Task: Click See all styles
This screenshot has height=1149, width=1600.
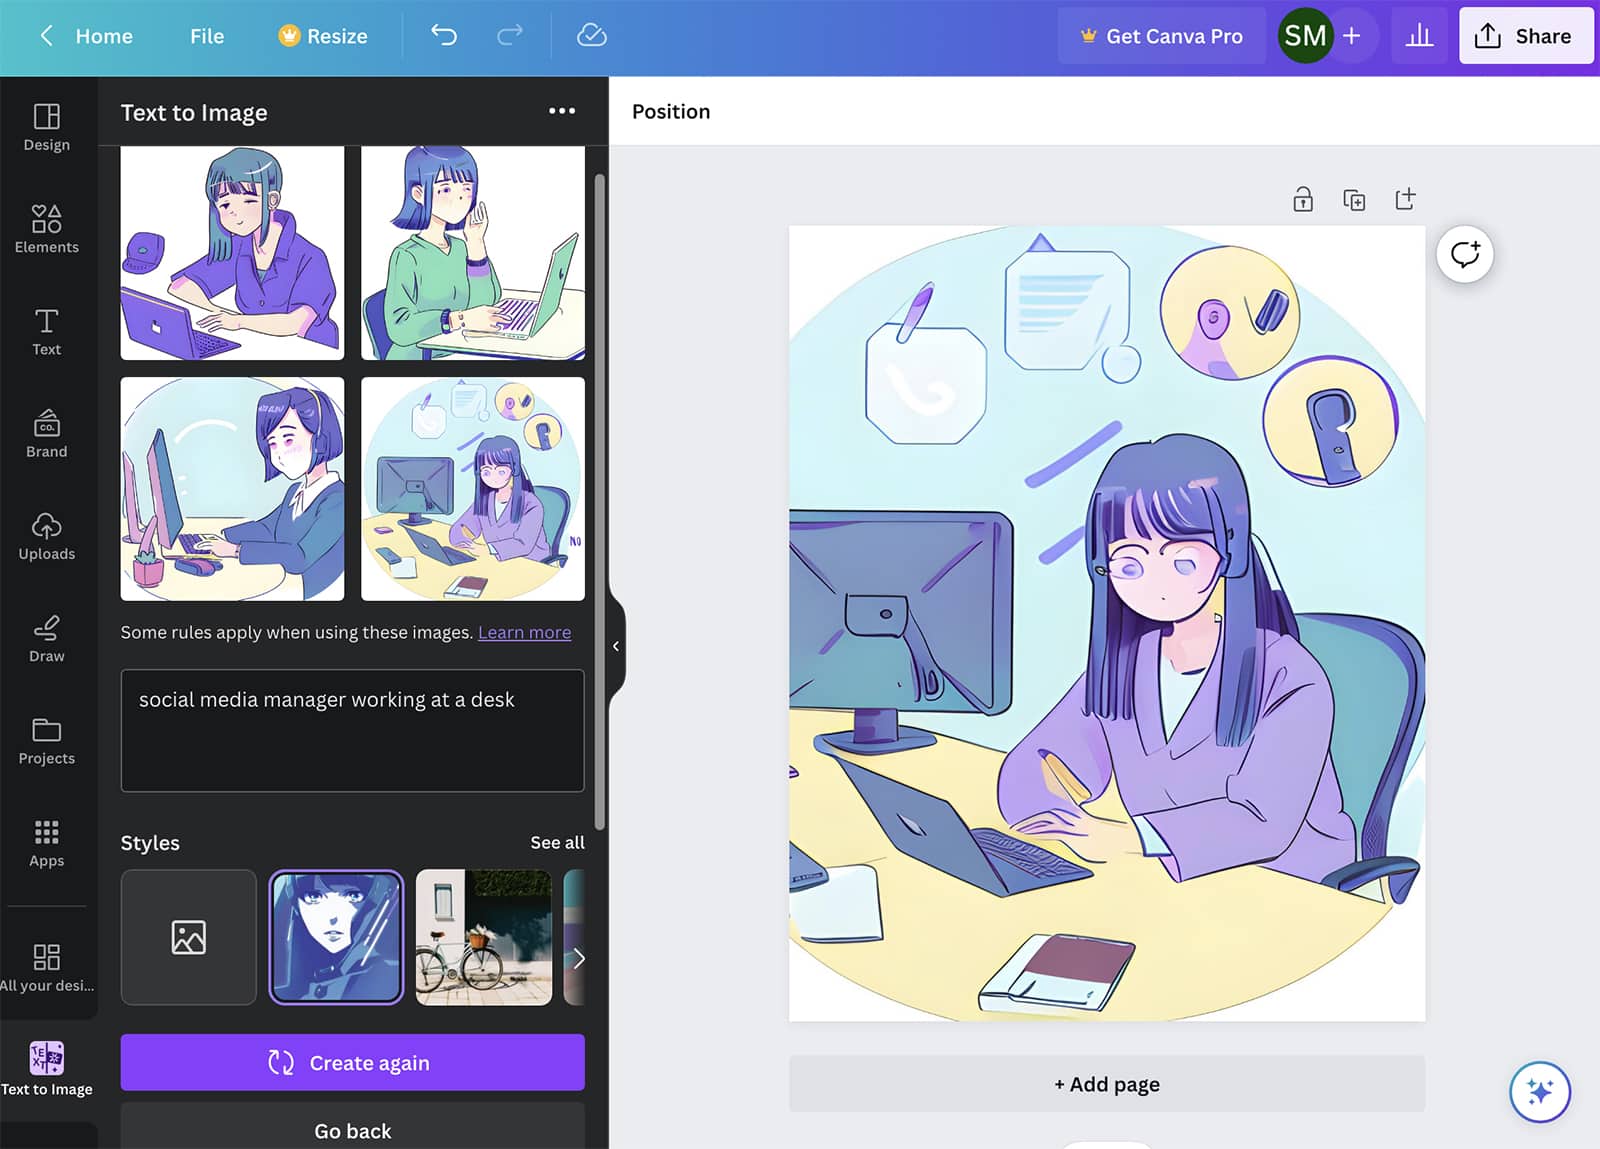Action: 558,843
